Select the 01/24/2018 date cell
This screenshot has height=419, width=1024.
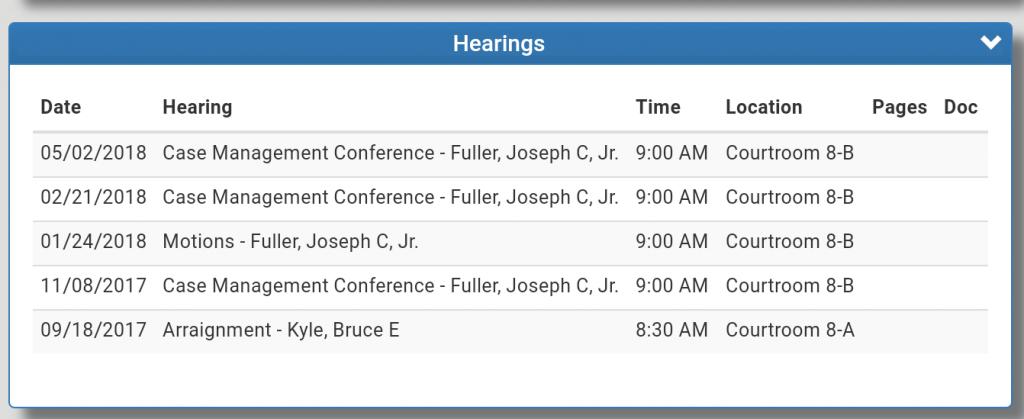(x=93, y=241)
